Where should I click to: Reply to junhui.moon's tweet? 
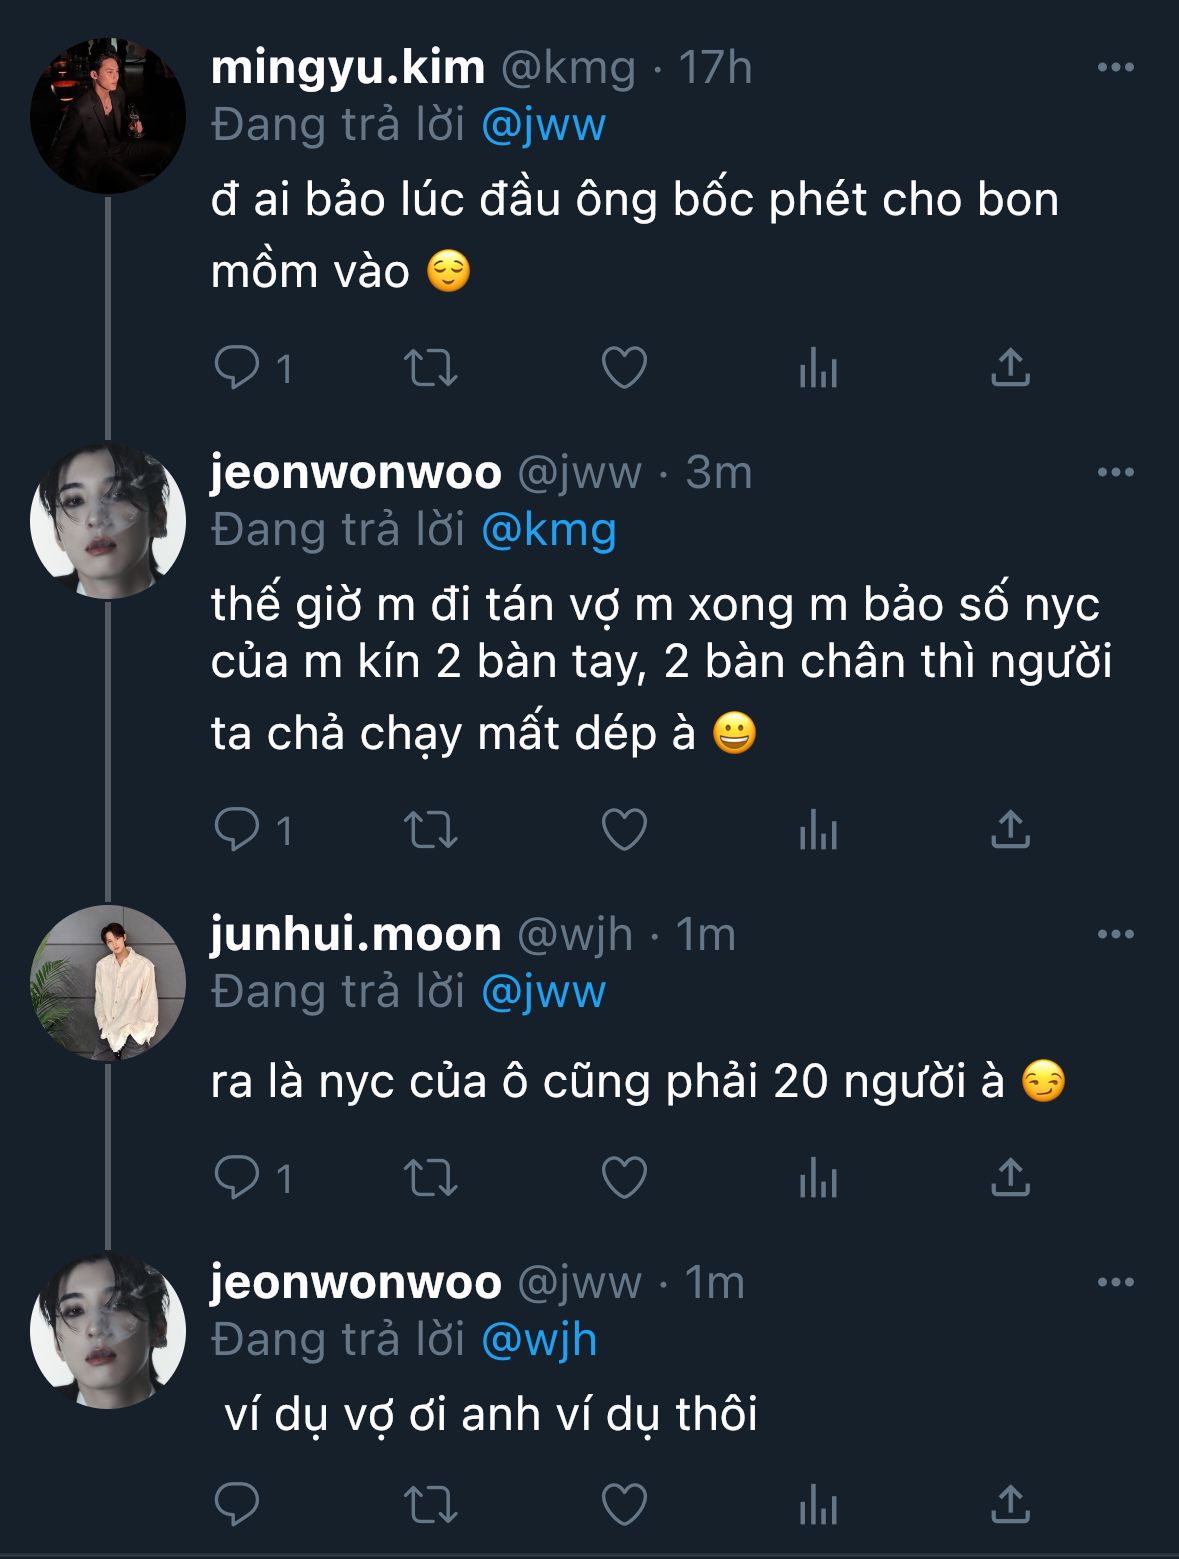(x=237, y=1178)
